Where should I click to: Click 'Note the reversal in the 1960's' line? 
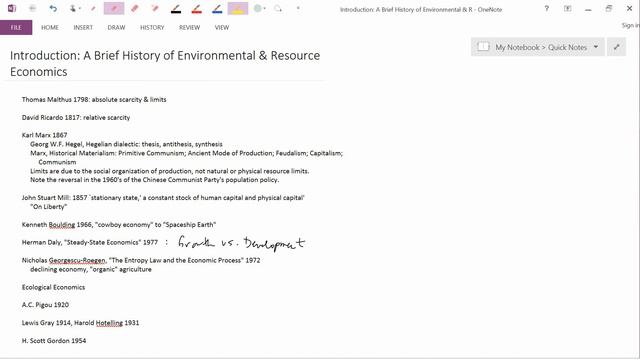155,180
